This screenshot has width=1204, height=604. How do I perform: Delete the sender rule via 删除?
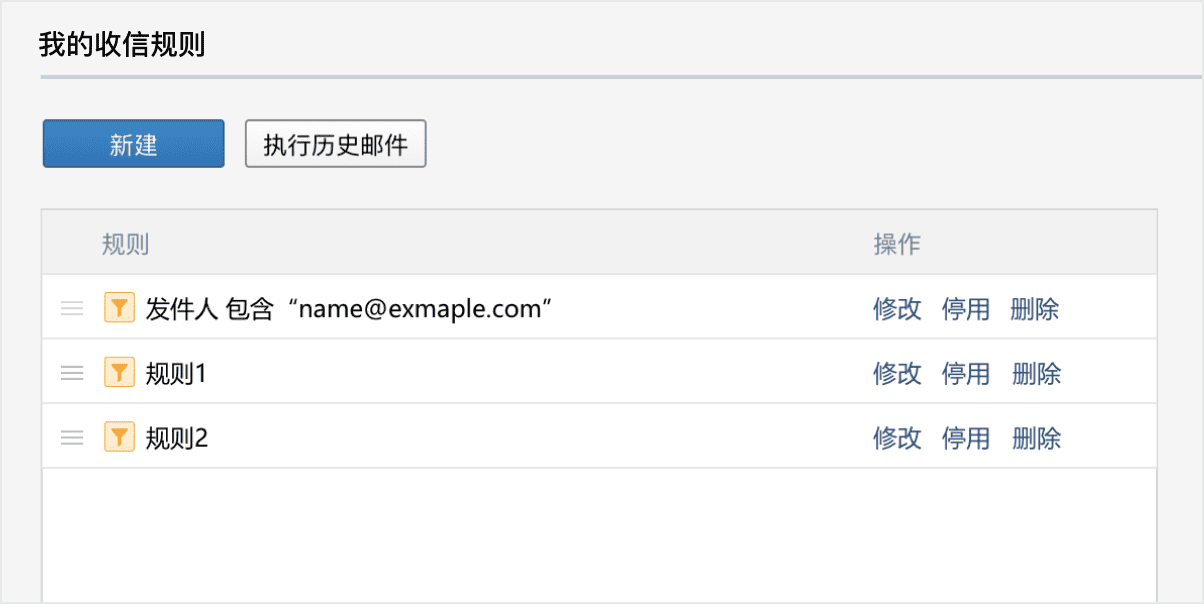coord(1035,310)
